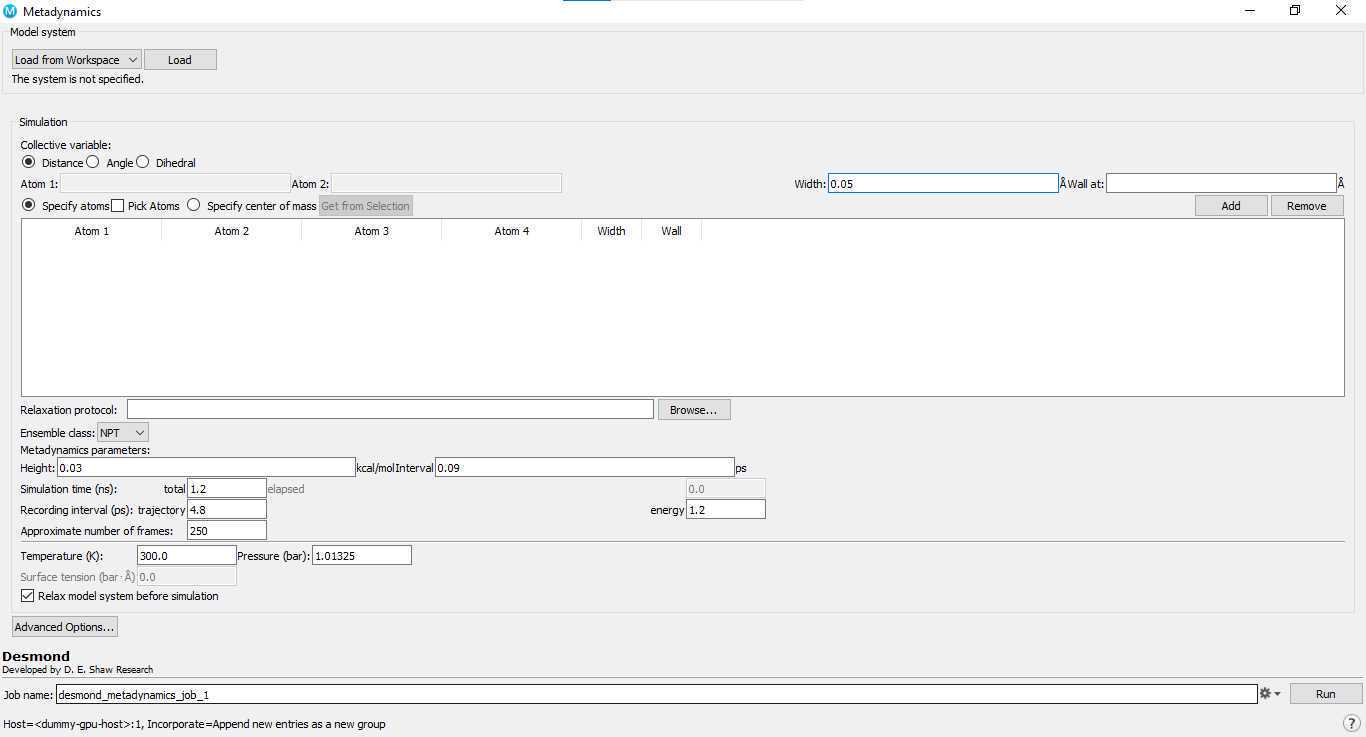
Task: Click the Pressure field
Action: click(362, 556)
